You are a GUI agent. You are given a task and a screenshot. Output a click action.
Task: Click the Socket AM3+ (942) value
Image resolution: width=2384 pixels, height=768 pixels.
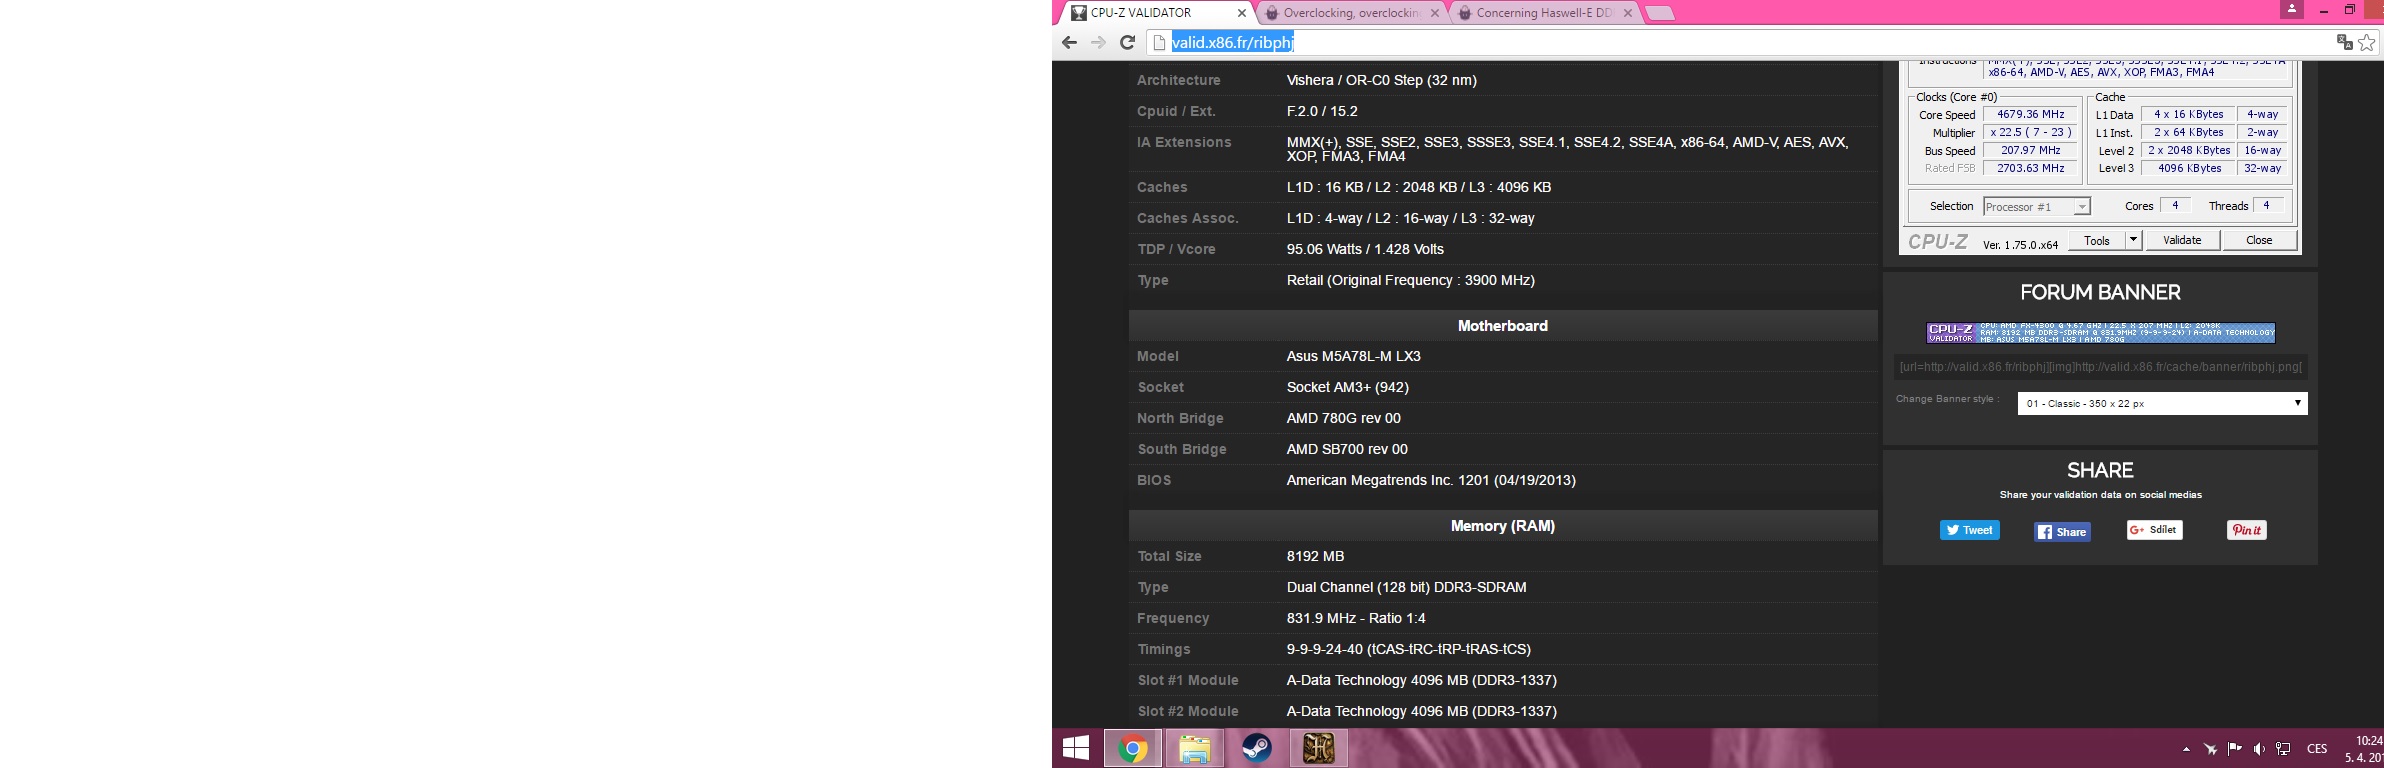pyautogui.click(x=1347, y=387)
